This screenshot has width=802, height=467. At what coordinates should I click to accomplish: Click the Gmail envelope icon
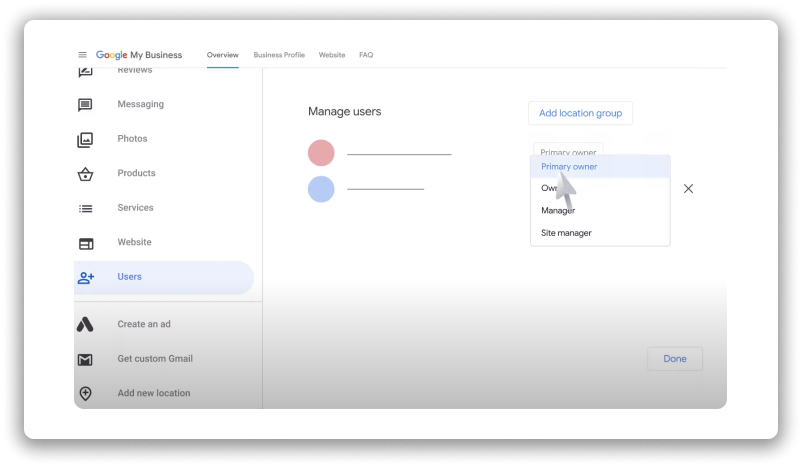[86, 359]
